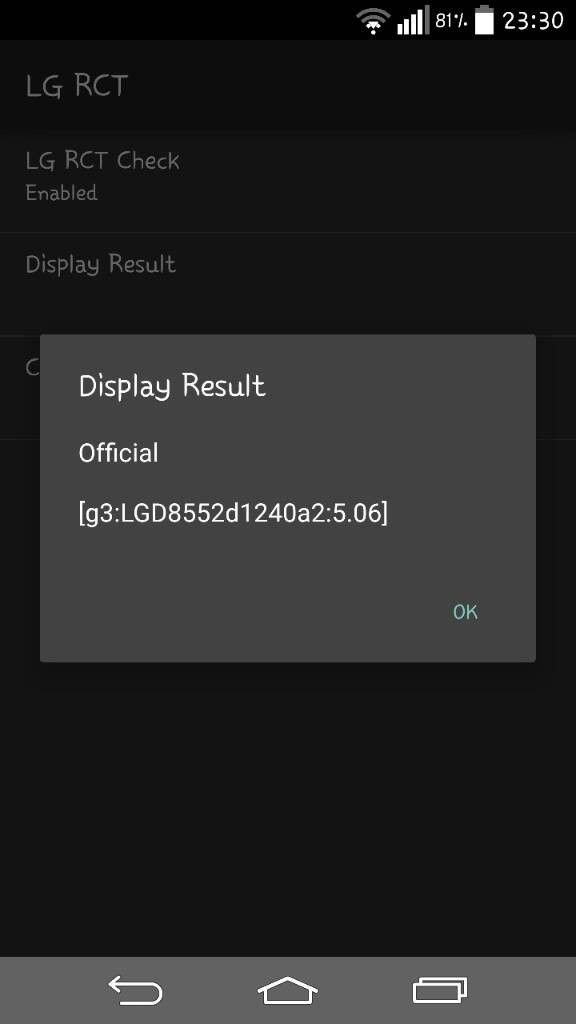Tap the 23:30 clock in status bar
This screenshot has height=1024, width=576.
click(x=533, y=21)
